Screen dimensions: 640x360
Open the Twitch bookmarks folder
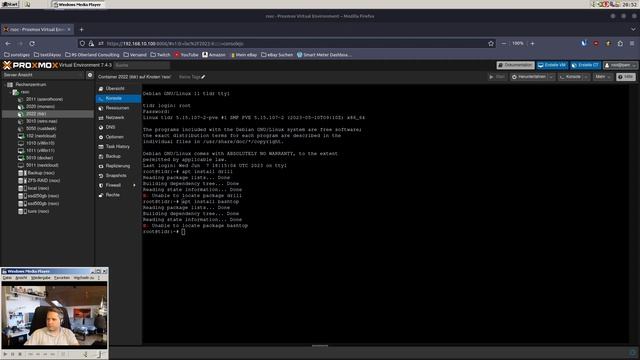tap(160, 55)
